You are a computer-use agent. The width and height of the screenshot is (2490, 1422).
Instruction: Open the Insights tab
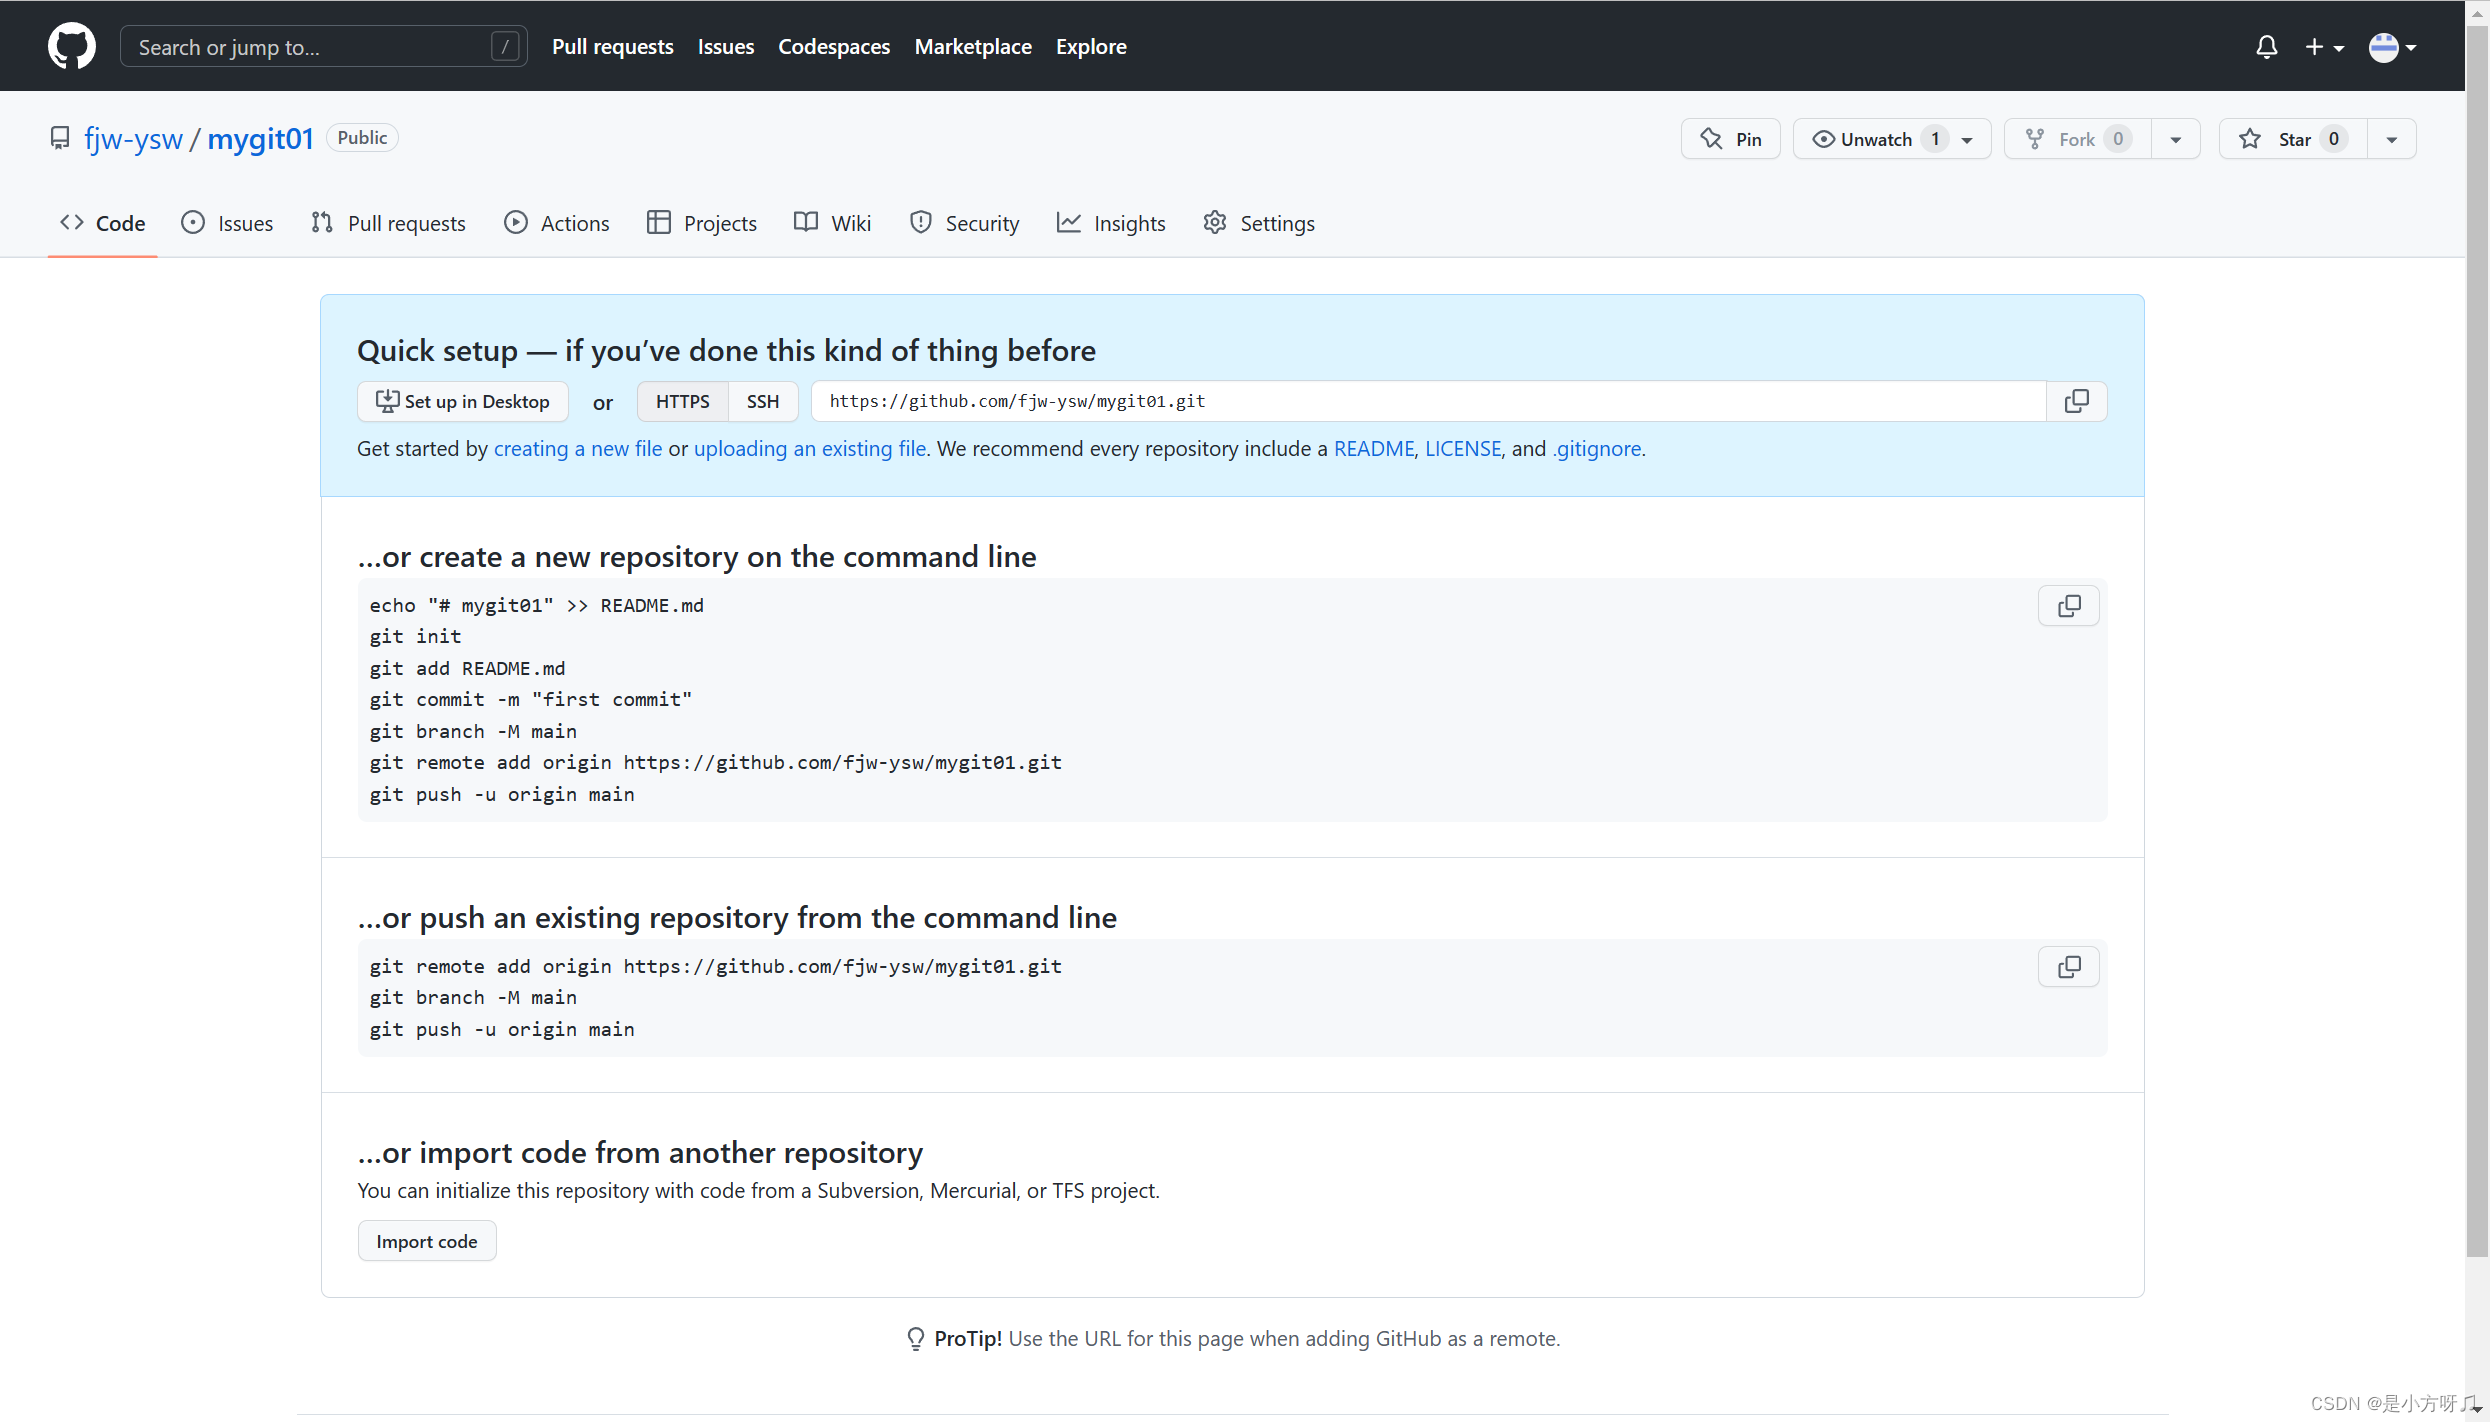tap(1111, 223)
